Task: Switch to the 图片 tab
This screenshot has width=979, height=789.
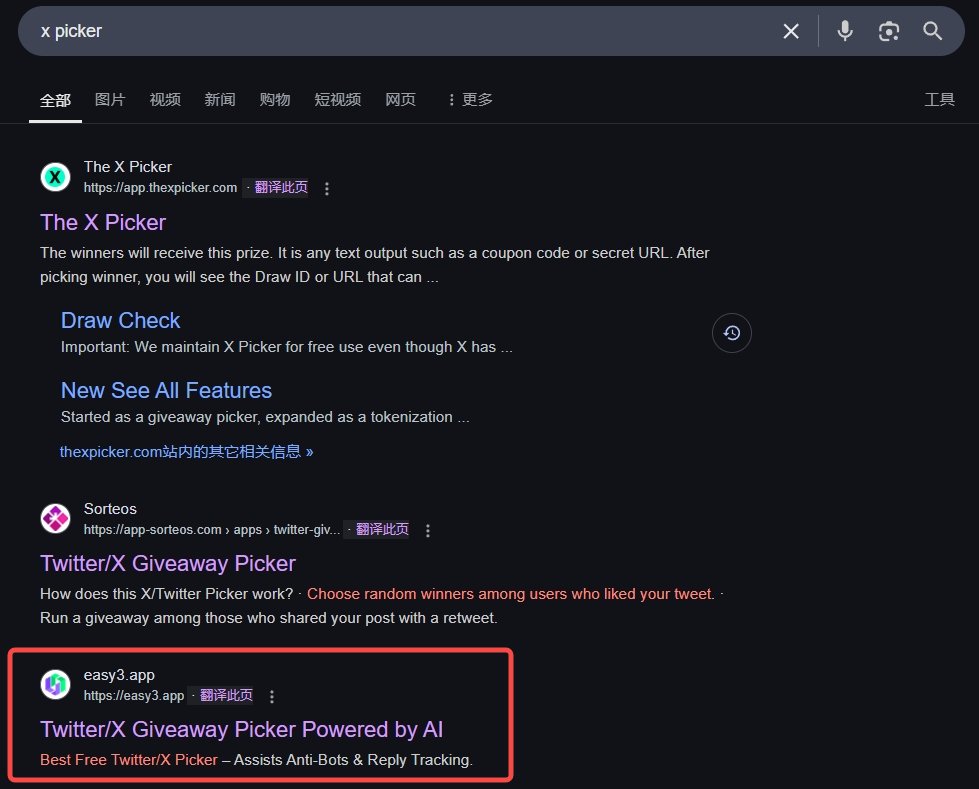Action: pyautogui.click(x=110, y=99)
